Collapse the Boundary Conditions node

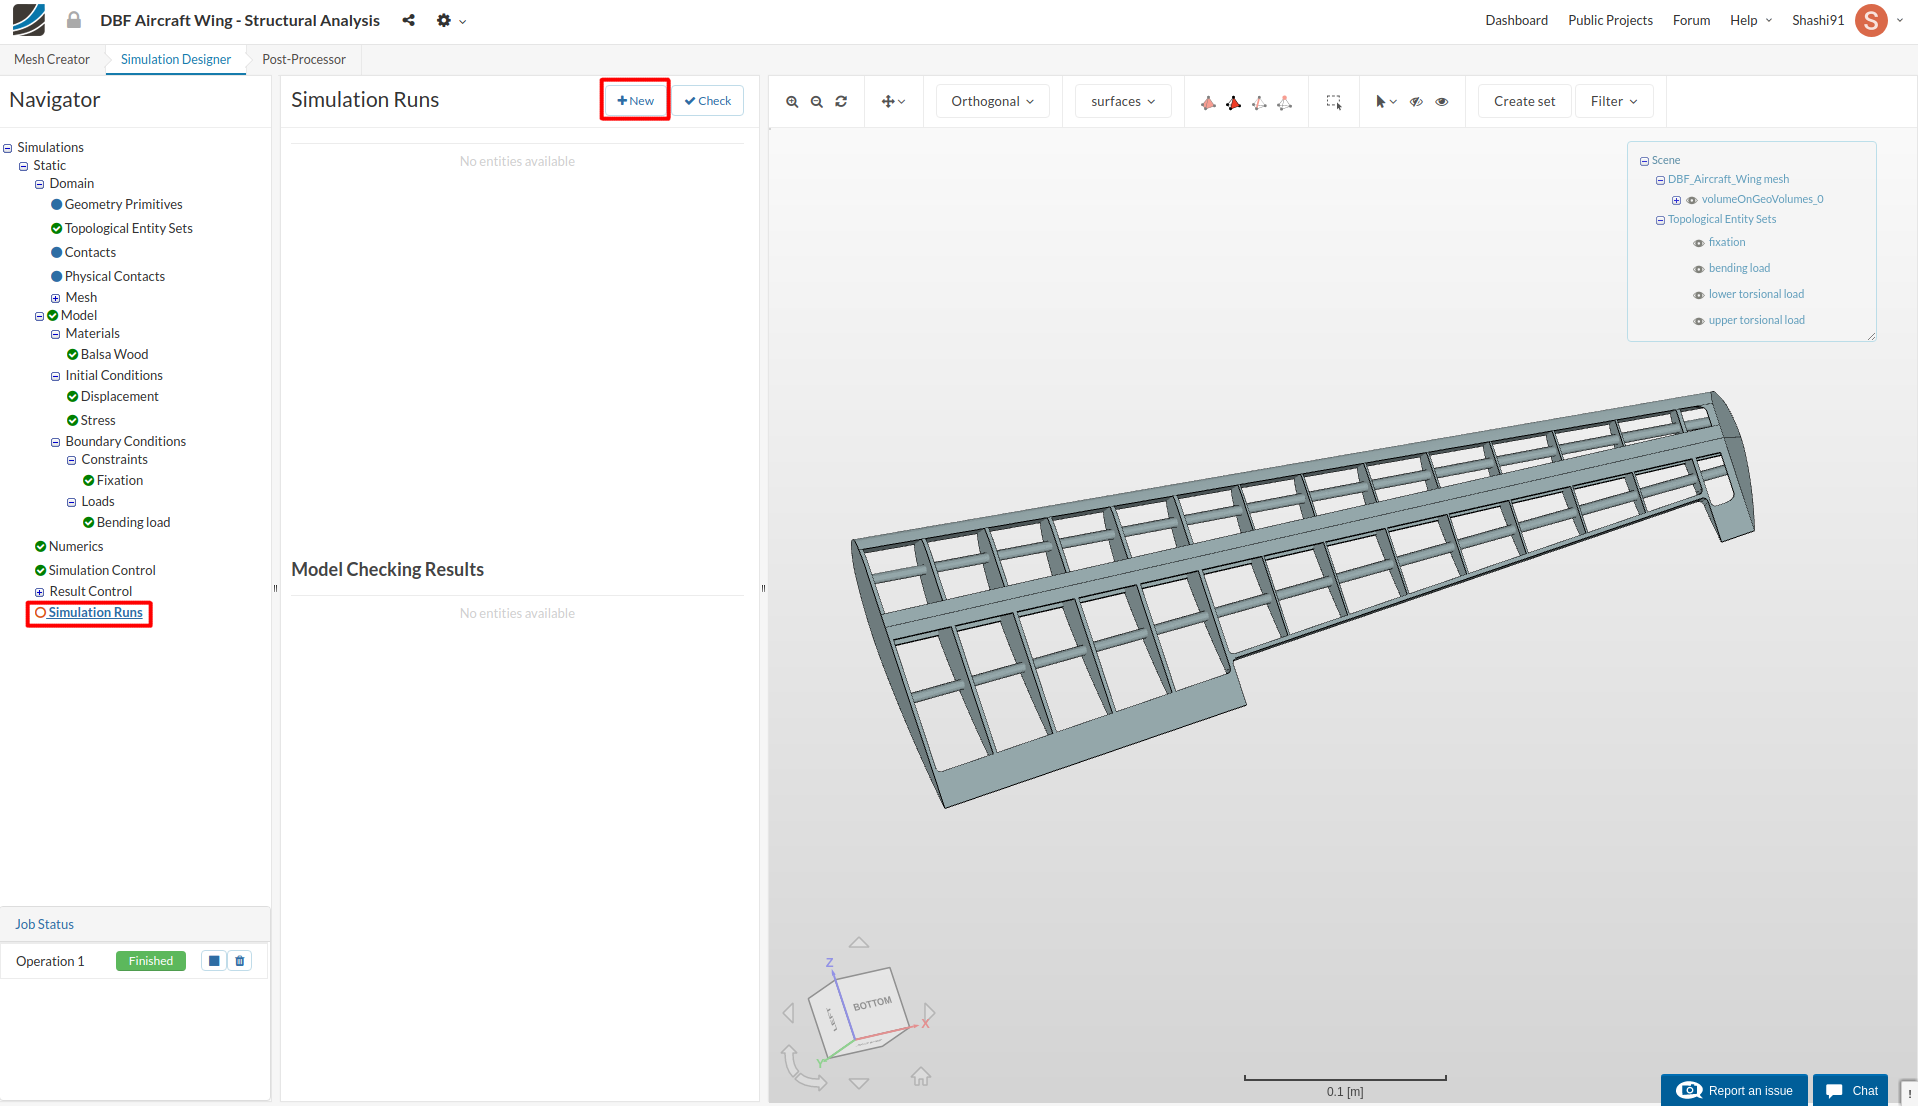56,442
